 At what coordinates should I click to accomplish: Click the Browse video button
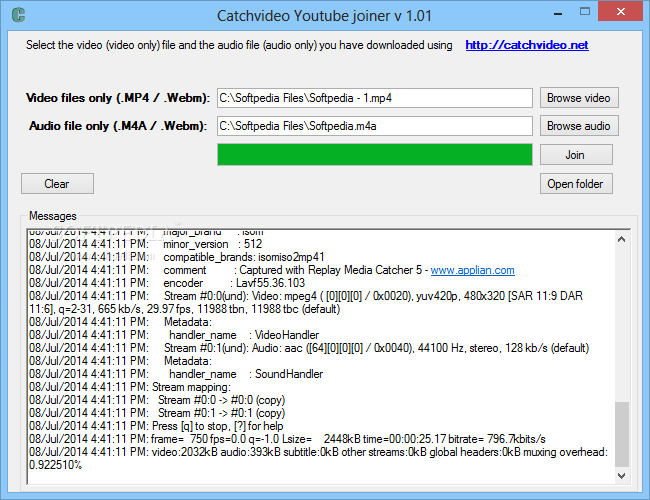[579, 98]
